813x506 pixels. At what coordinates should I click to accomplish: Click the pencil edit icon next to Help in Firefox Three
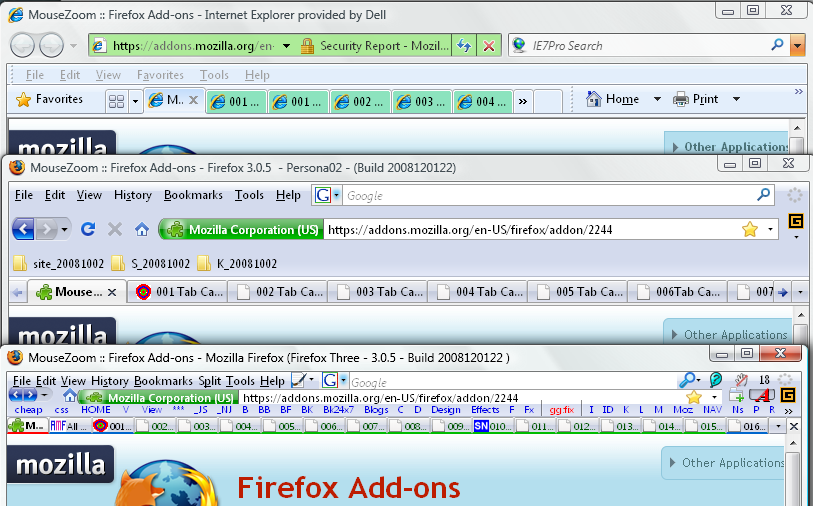[x=298, y=380]
